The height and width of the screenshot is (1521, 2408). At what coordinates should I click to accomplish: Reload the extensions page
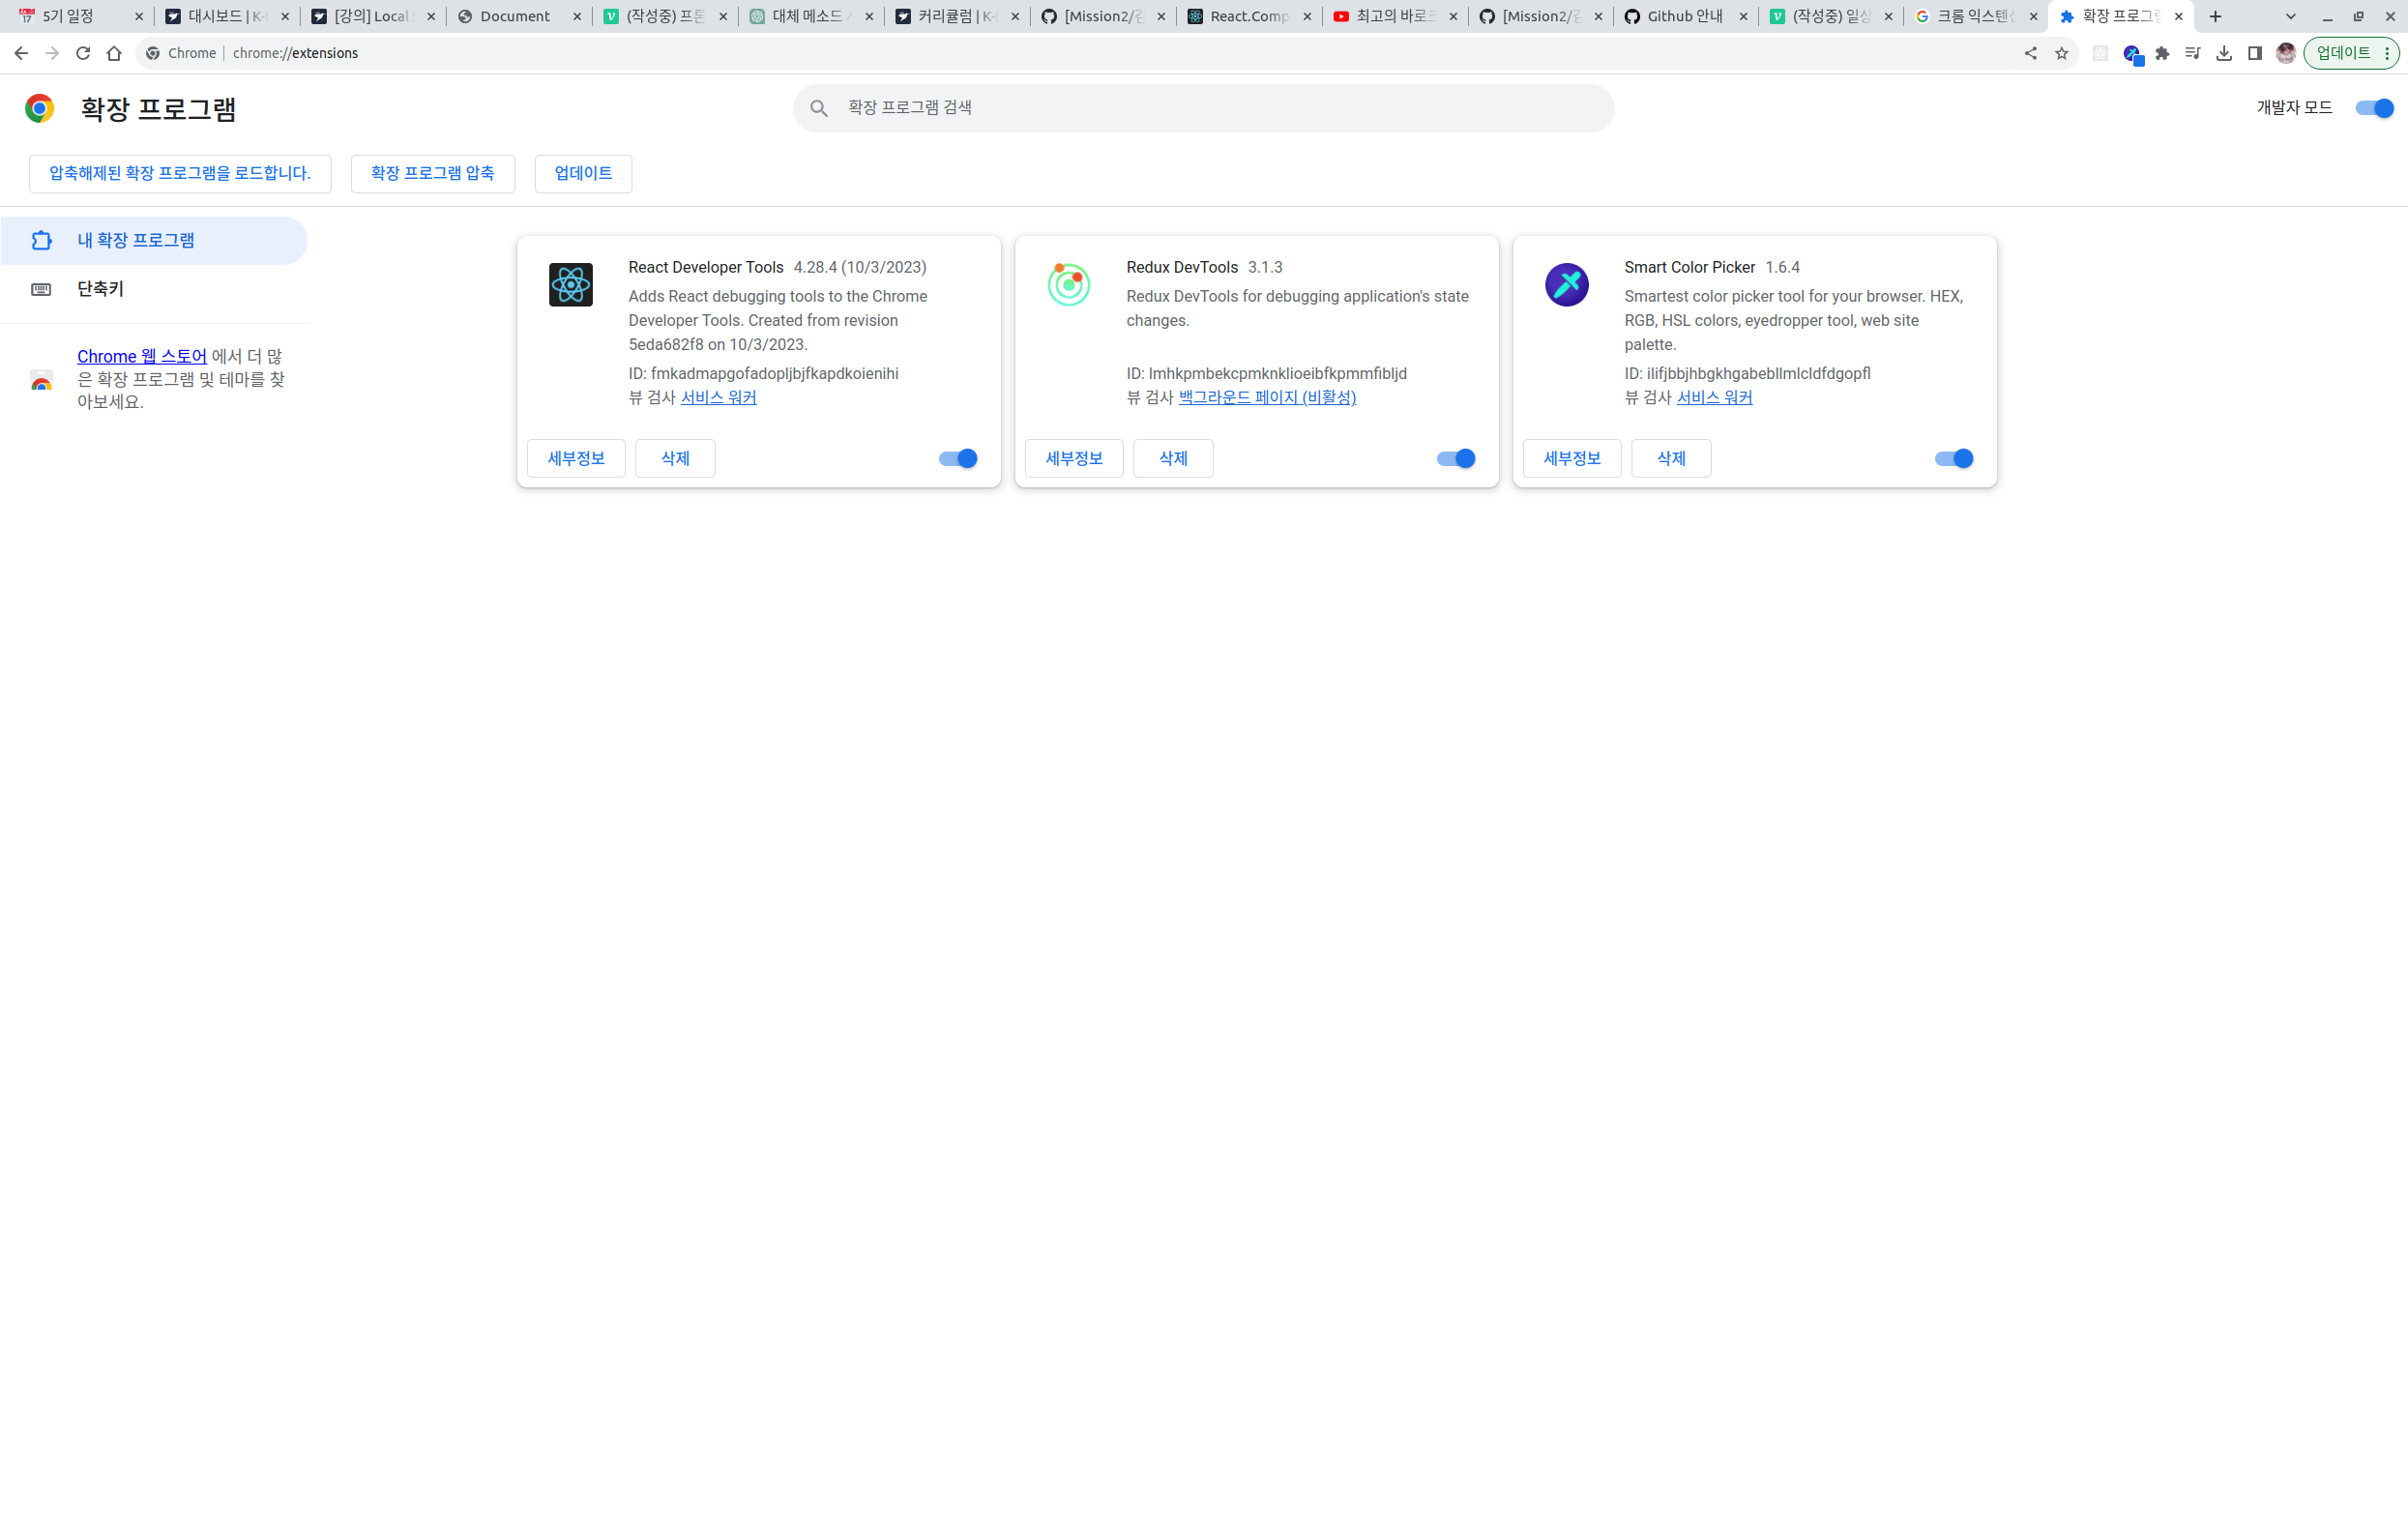(83, 53)
